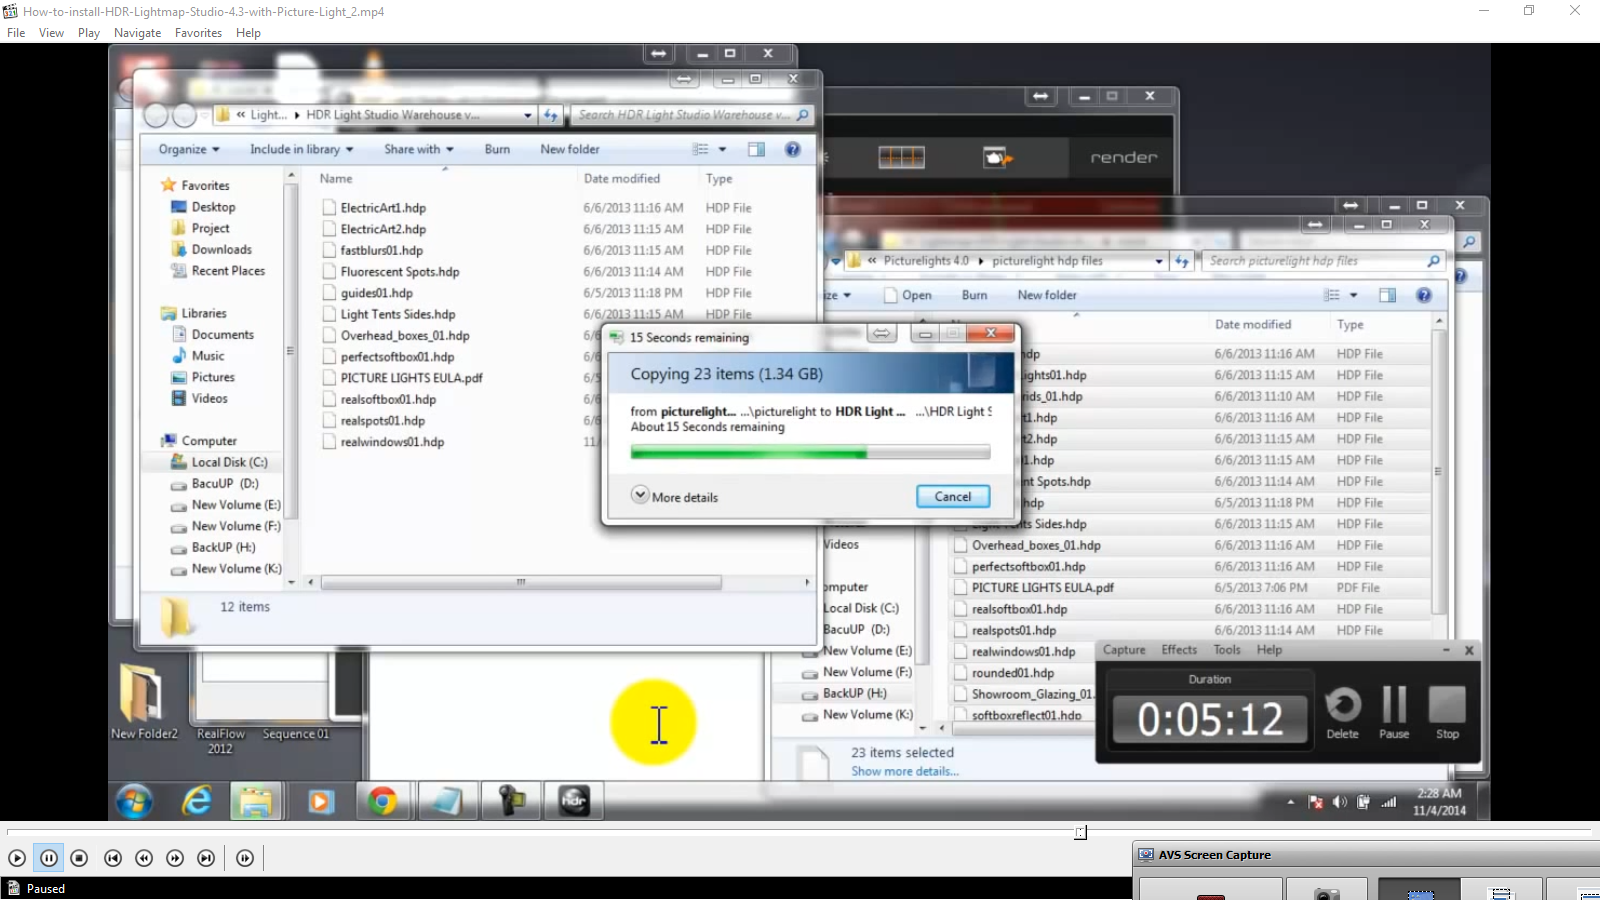This screenshot has width=1600, height=900.
Task: Click Burn in the front Explorer toolbar
Action: pyautogui.click(x=497, y=149)
